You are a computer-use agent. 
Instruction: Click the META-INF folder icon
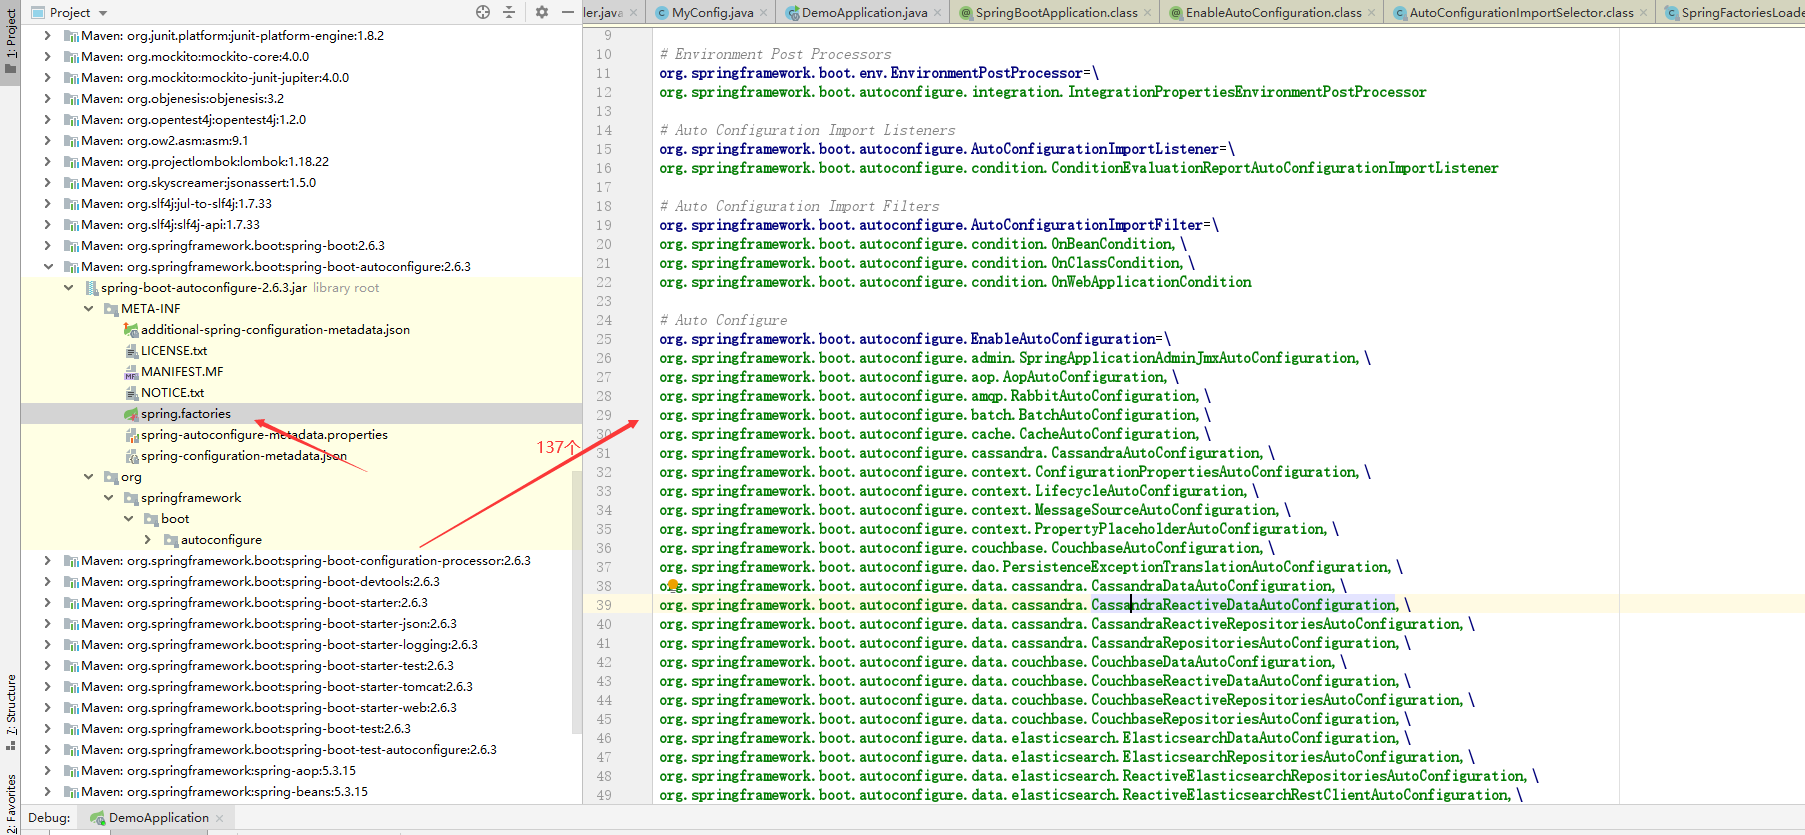click(111, 308)
